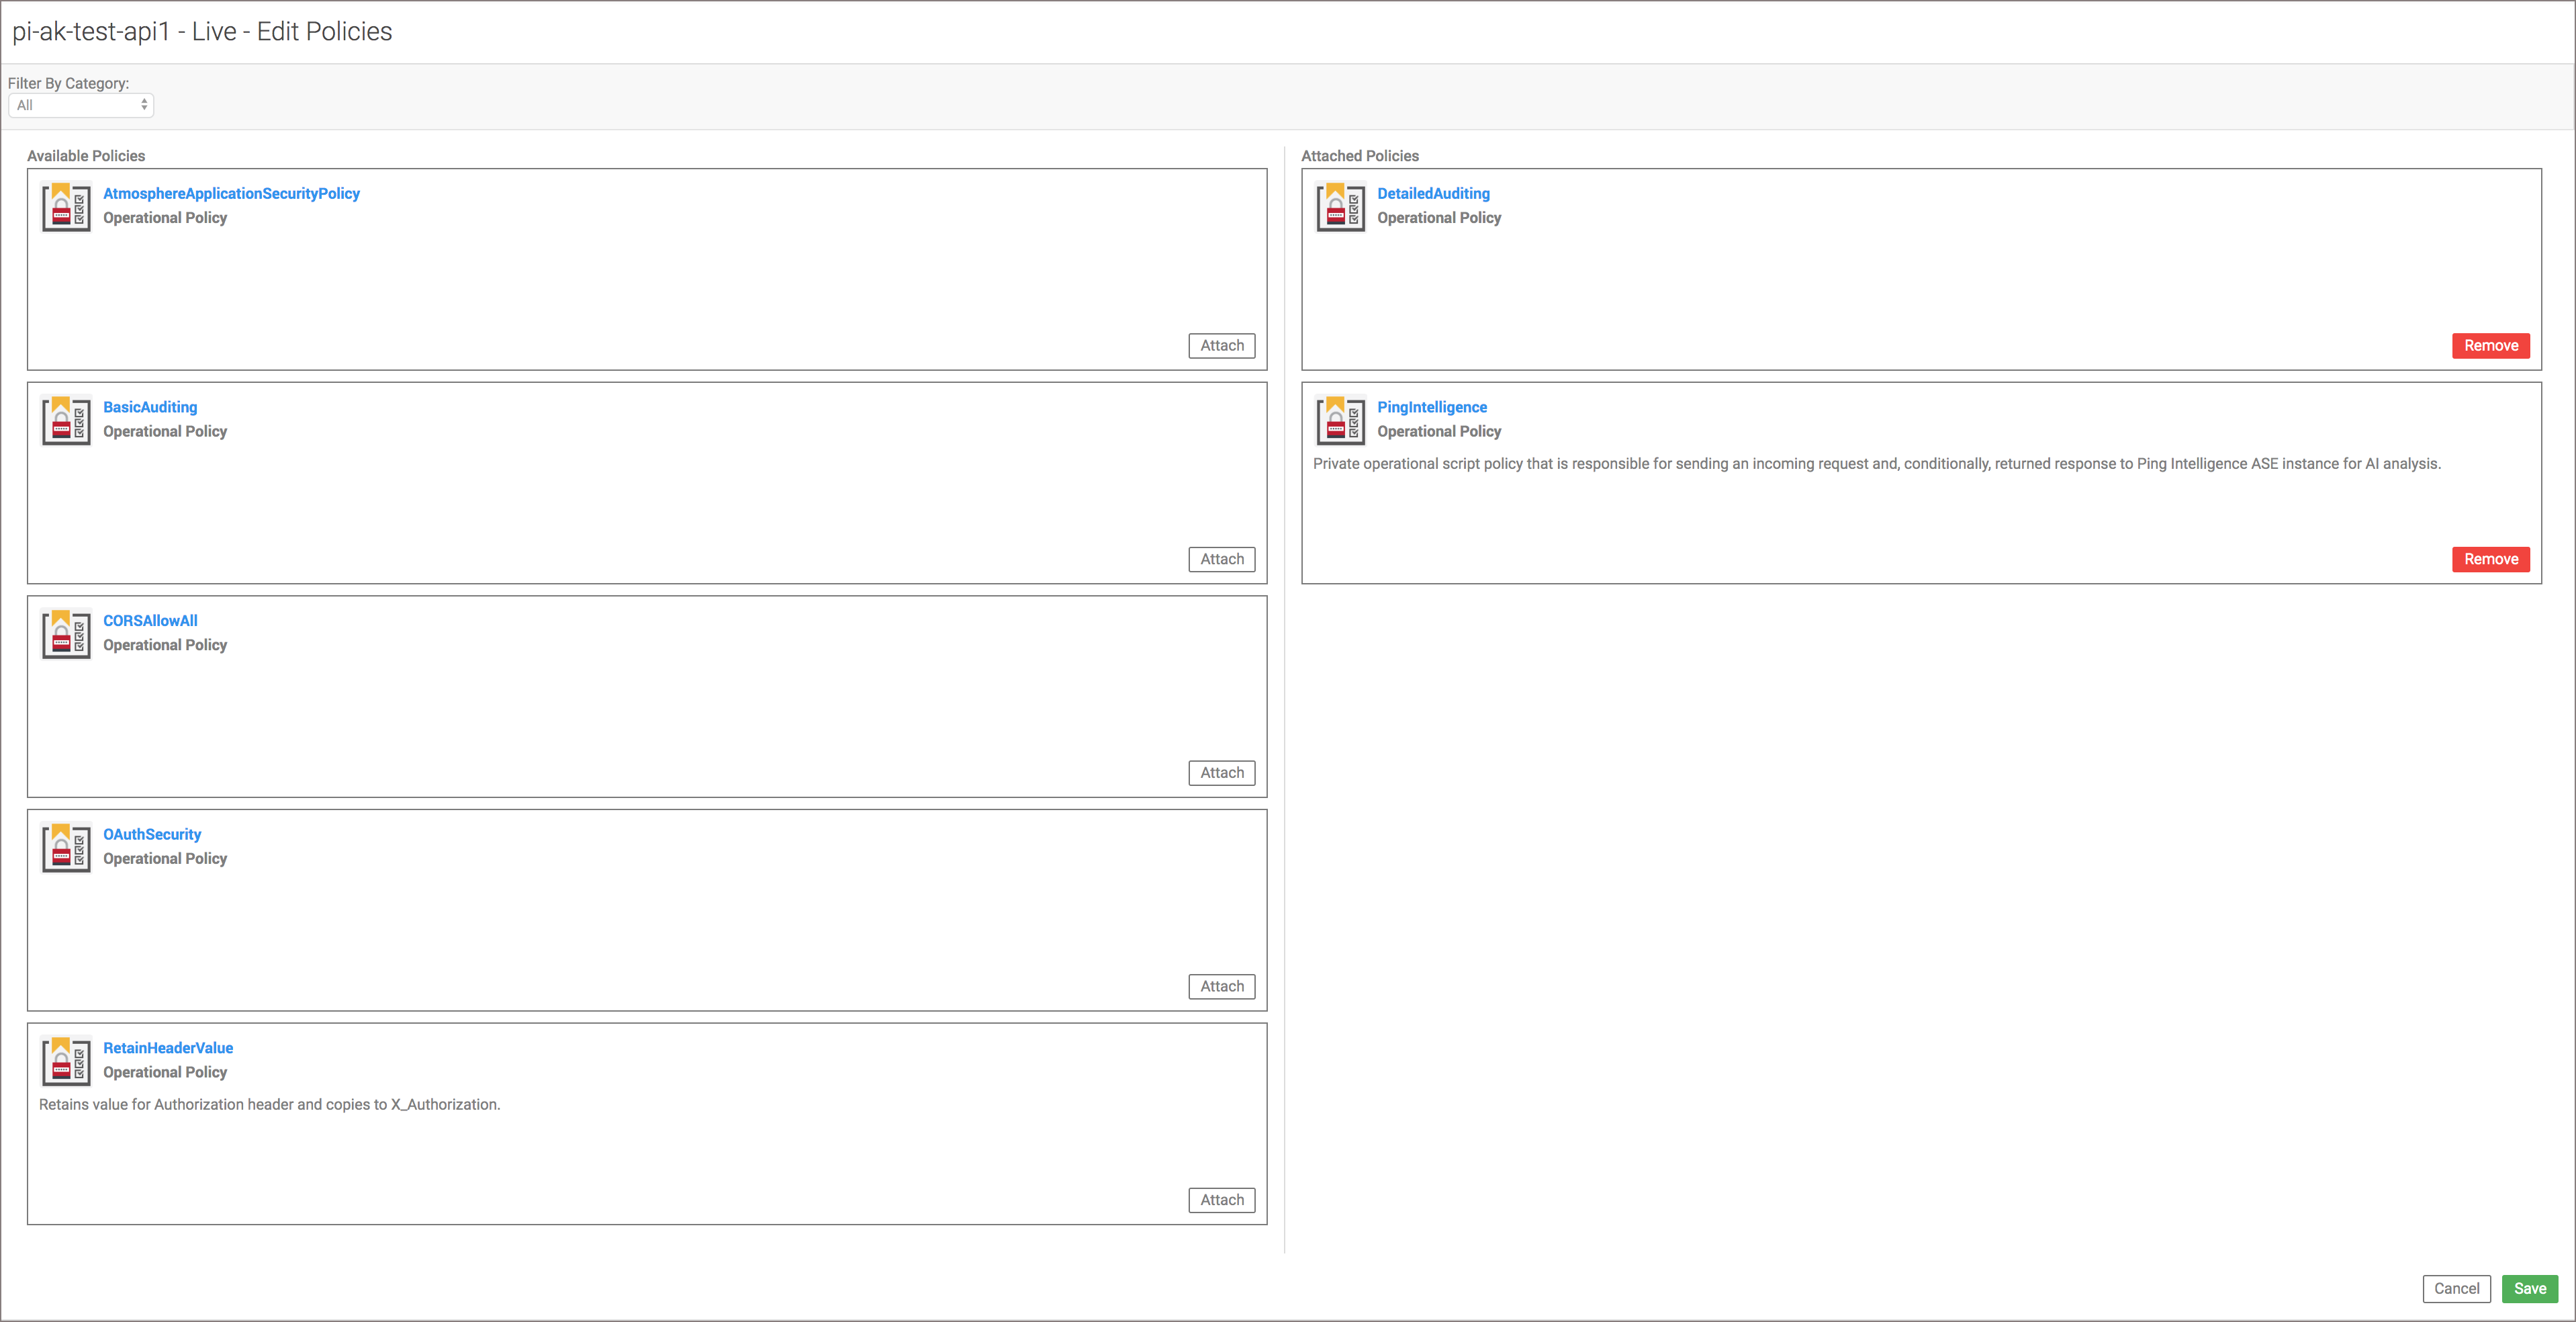Attach the RetainHeaderValue policy
The width and height of the screenshot is (2576, 1322).
point(1221,1200)
